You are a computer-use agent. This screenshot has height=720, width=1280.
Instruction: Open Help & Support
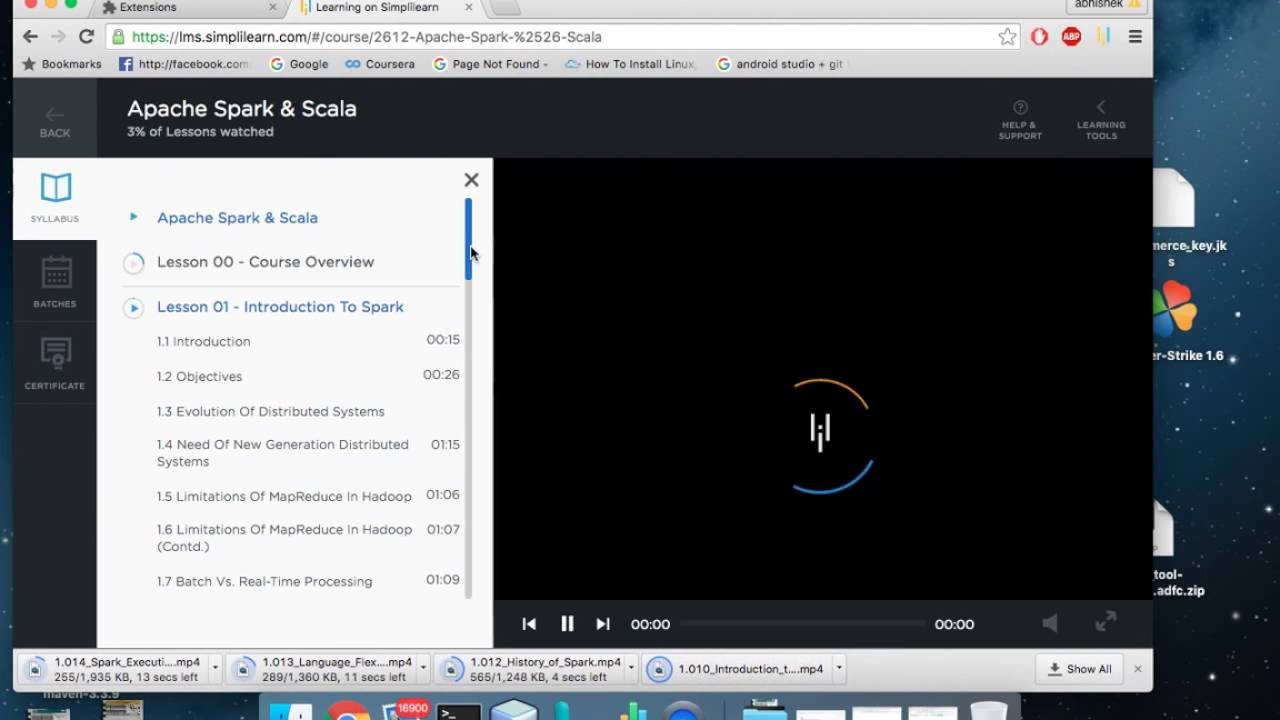1020,120
